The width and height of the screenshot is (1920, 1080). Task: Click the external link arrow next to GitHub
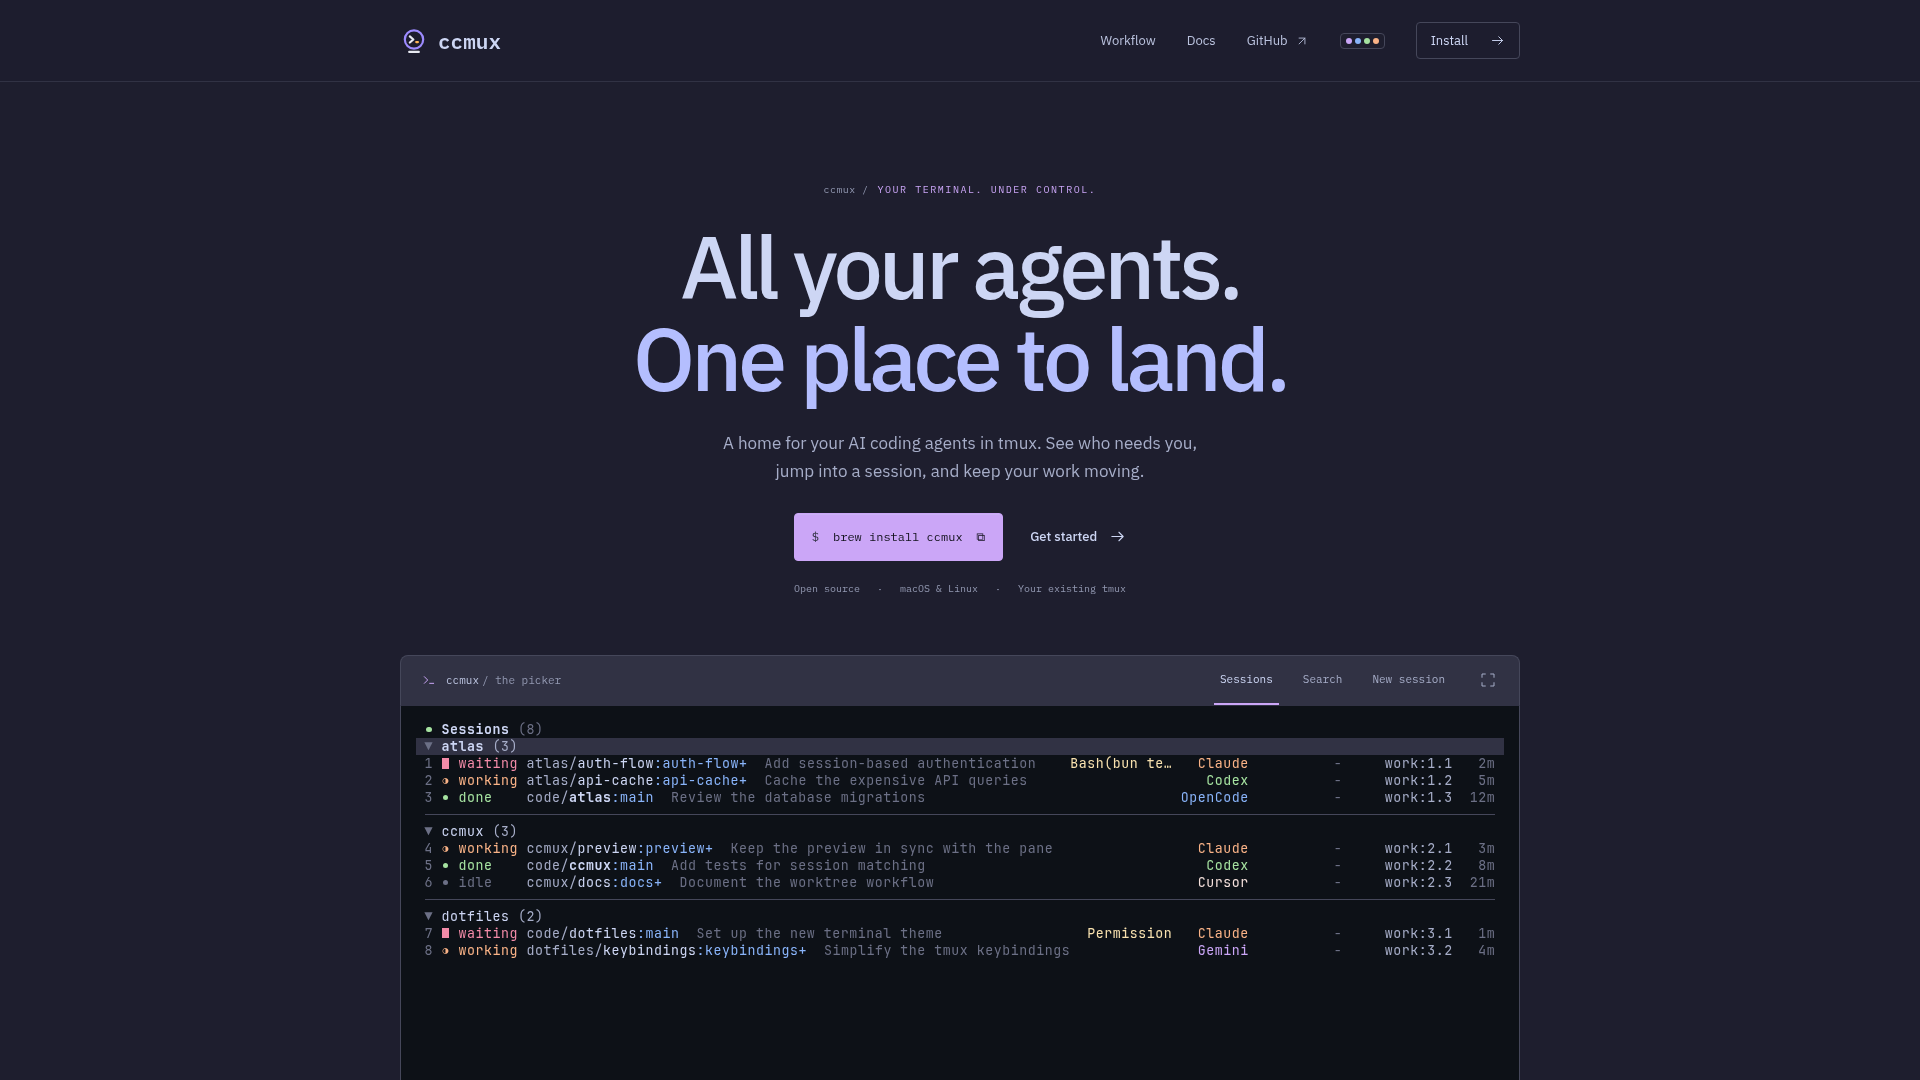coord(1302,41)
